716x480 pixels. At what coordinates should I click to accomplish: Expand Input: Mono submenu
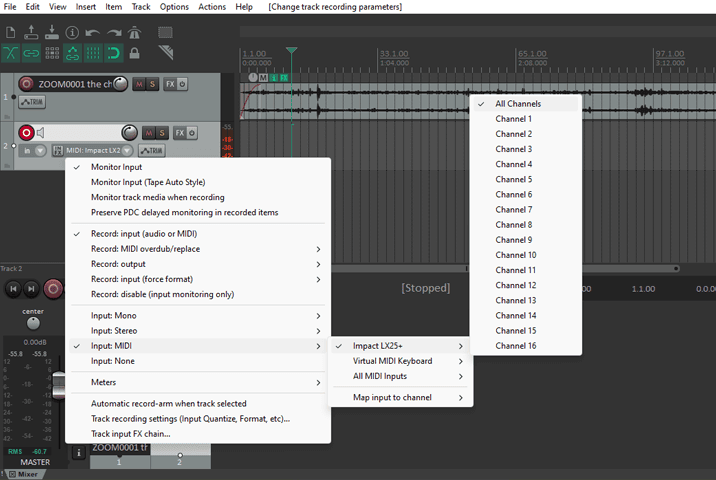(198, 316)
